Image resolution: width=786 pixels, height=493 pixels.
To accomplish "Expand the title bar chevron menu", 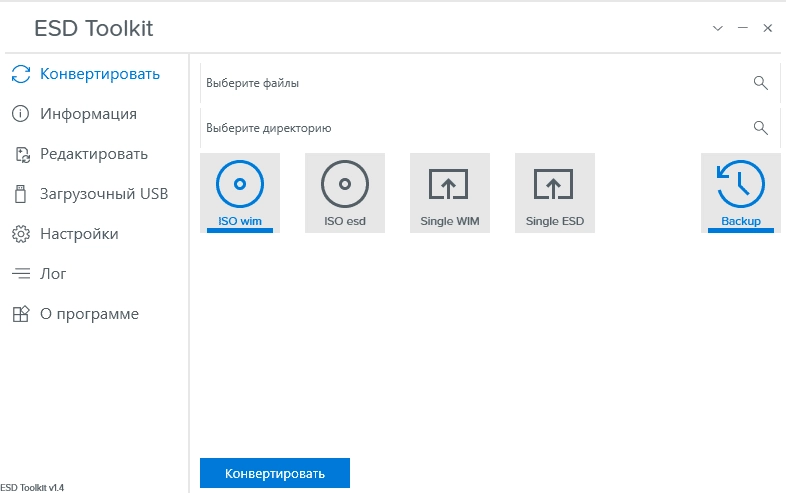I will pyautogui.click(x=718, y=29).
